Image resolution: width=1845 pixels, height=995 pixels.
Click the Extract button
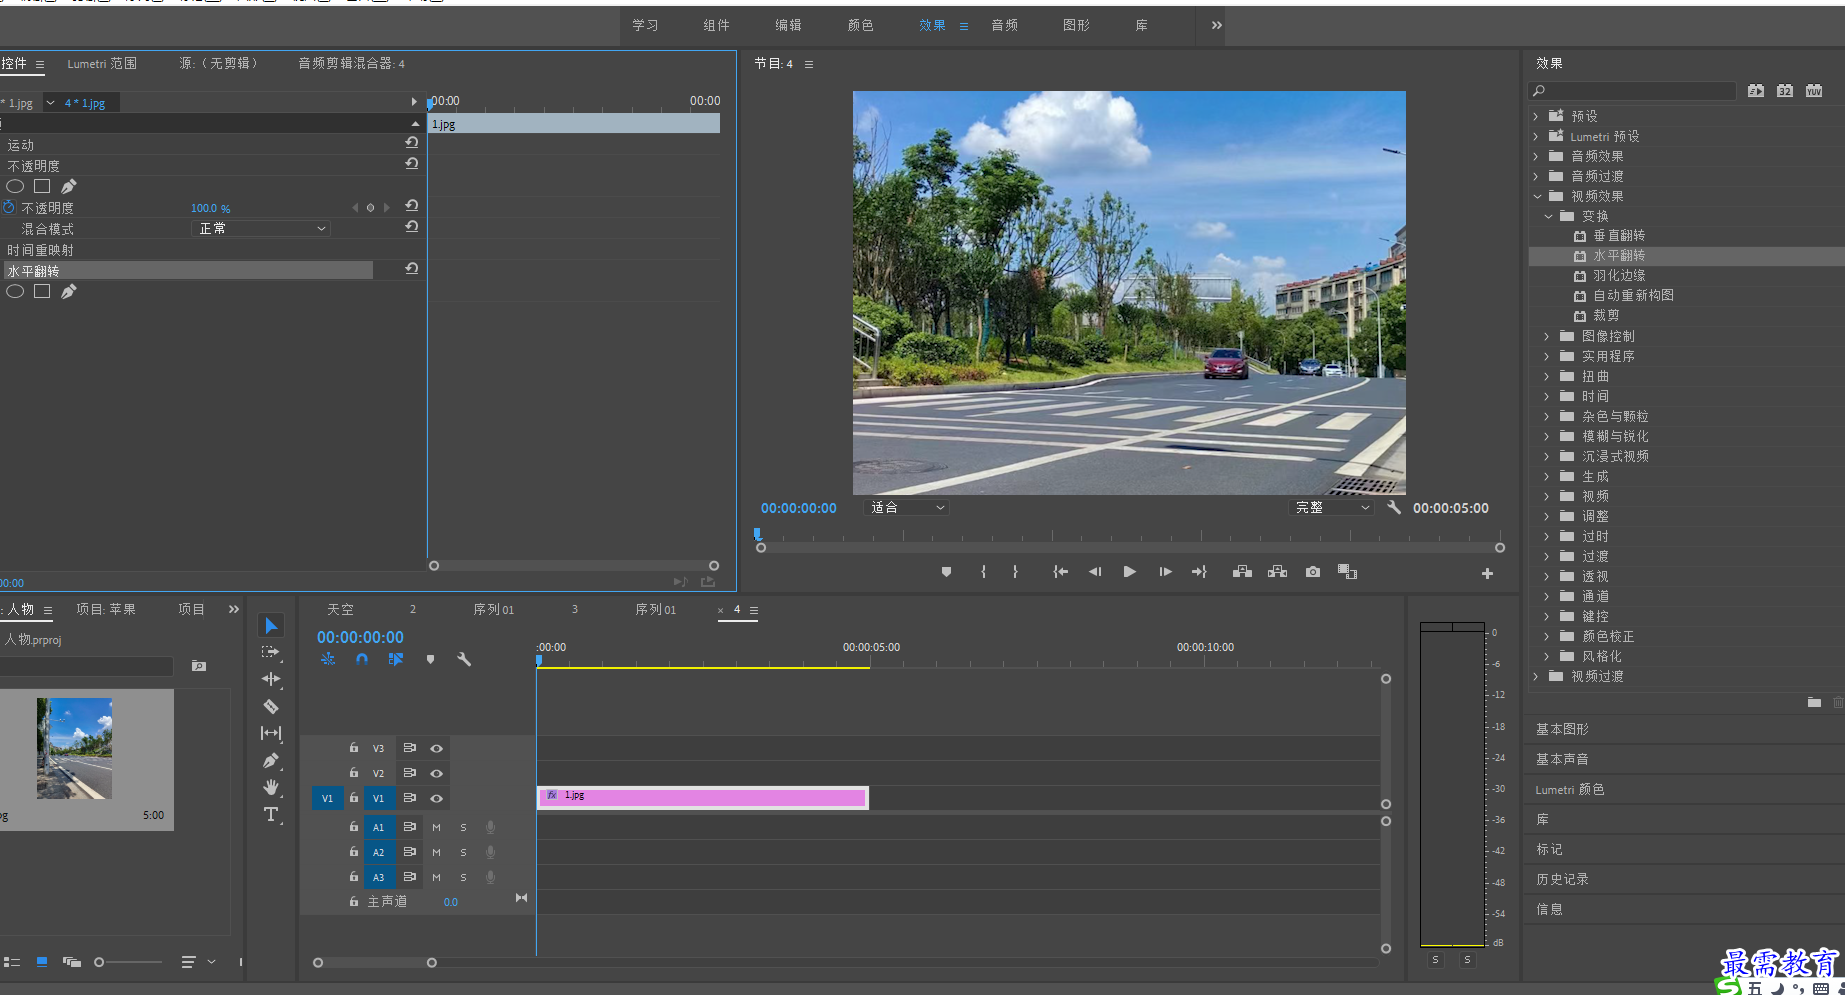pos(1277,572)
